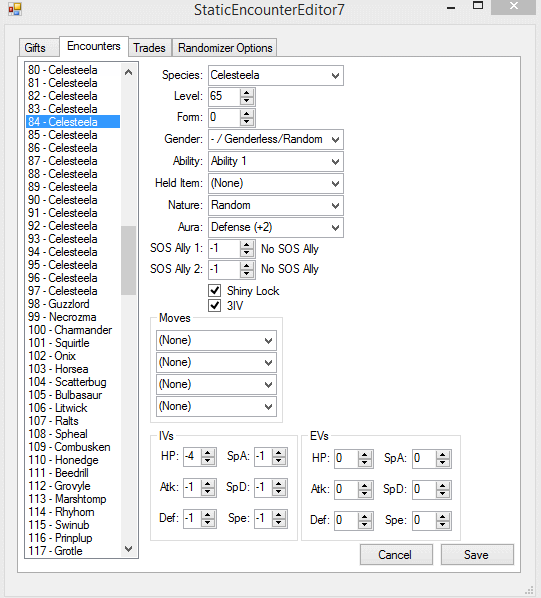Select list entry 105 - Bulbasaur
Screen dimensions: 541x598
point(73,395)
